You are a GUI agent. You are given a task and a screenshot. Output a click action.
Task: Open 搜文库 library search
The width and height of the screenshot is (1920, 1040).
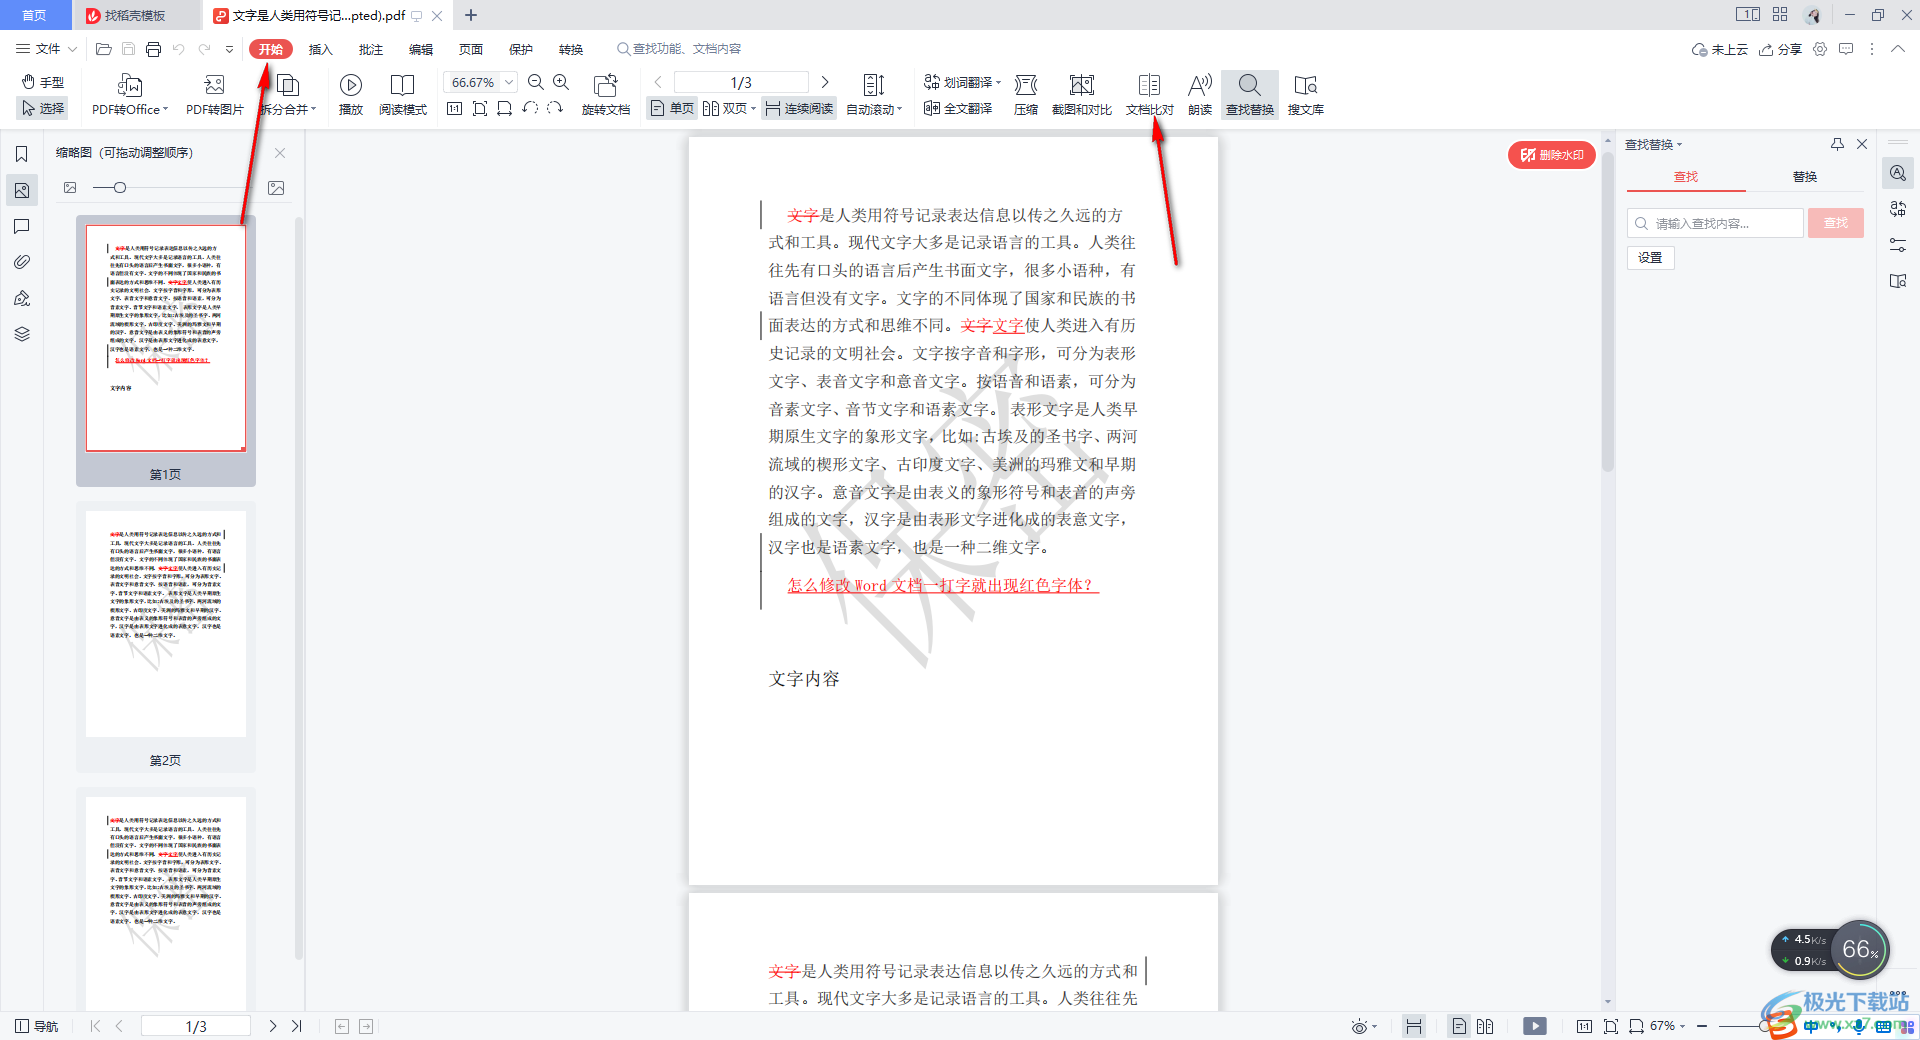click(1305, 96)
